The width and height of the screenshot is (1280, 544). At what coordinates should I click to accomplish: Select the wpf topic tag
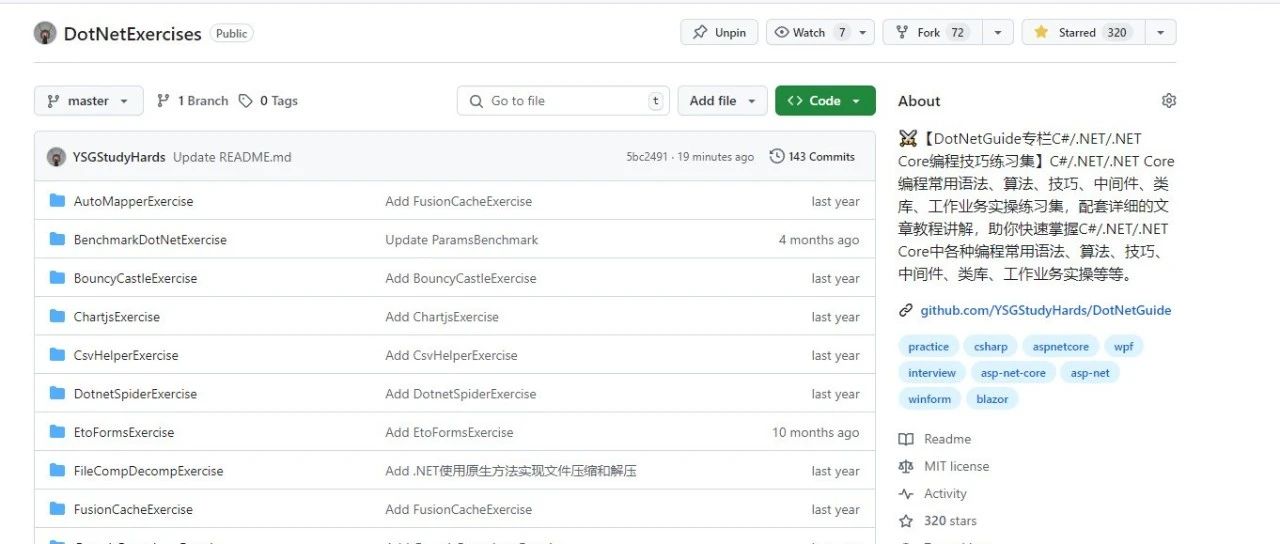pos(1124,347)
